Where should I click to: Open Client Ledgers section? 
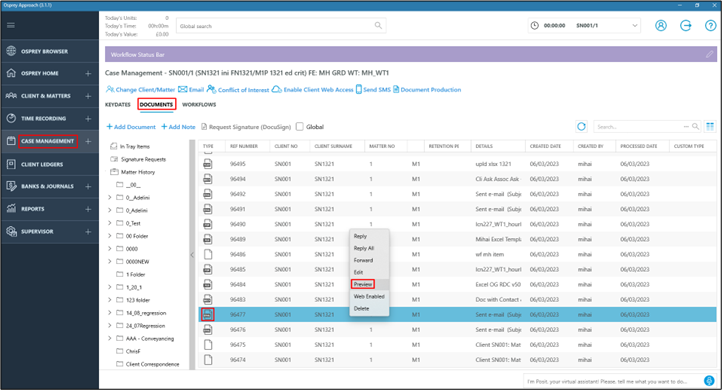tap(42, 164)
